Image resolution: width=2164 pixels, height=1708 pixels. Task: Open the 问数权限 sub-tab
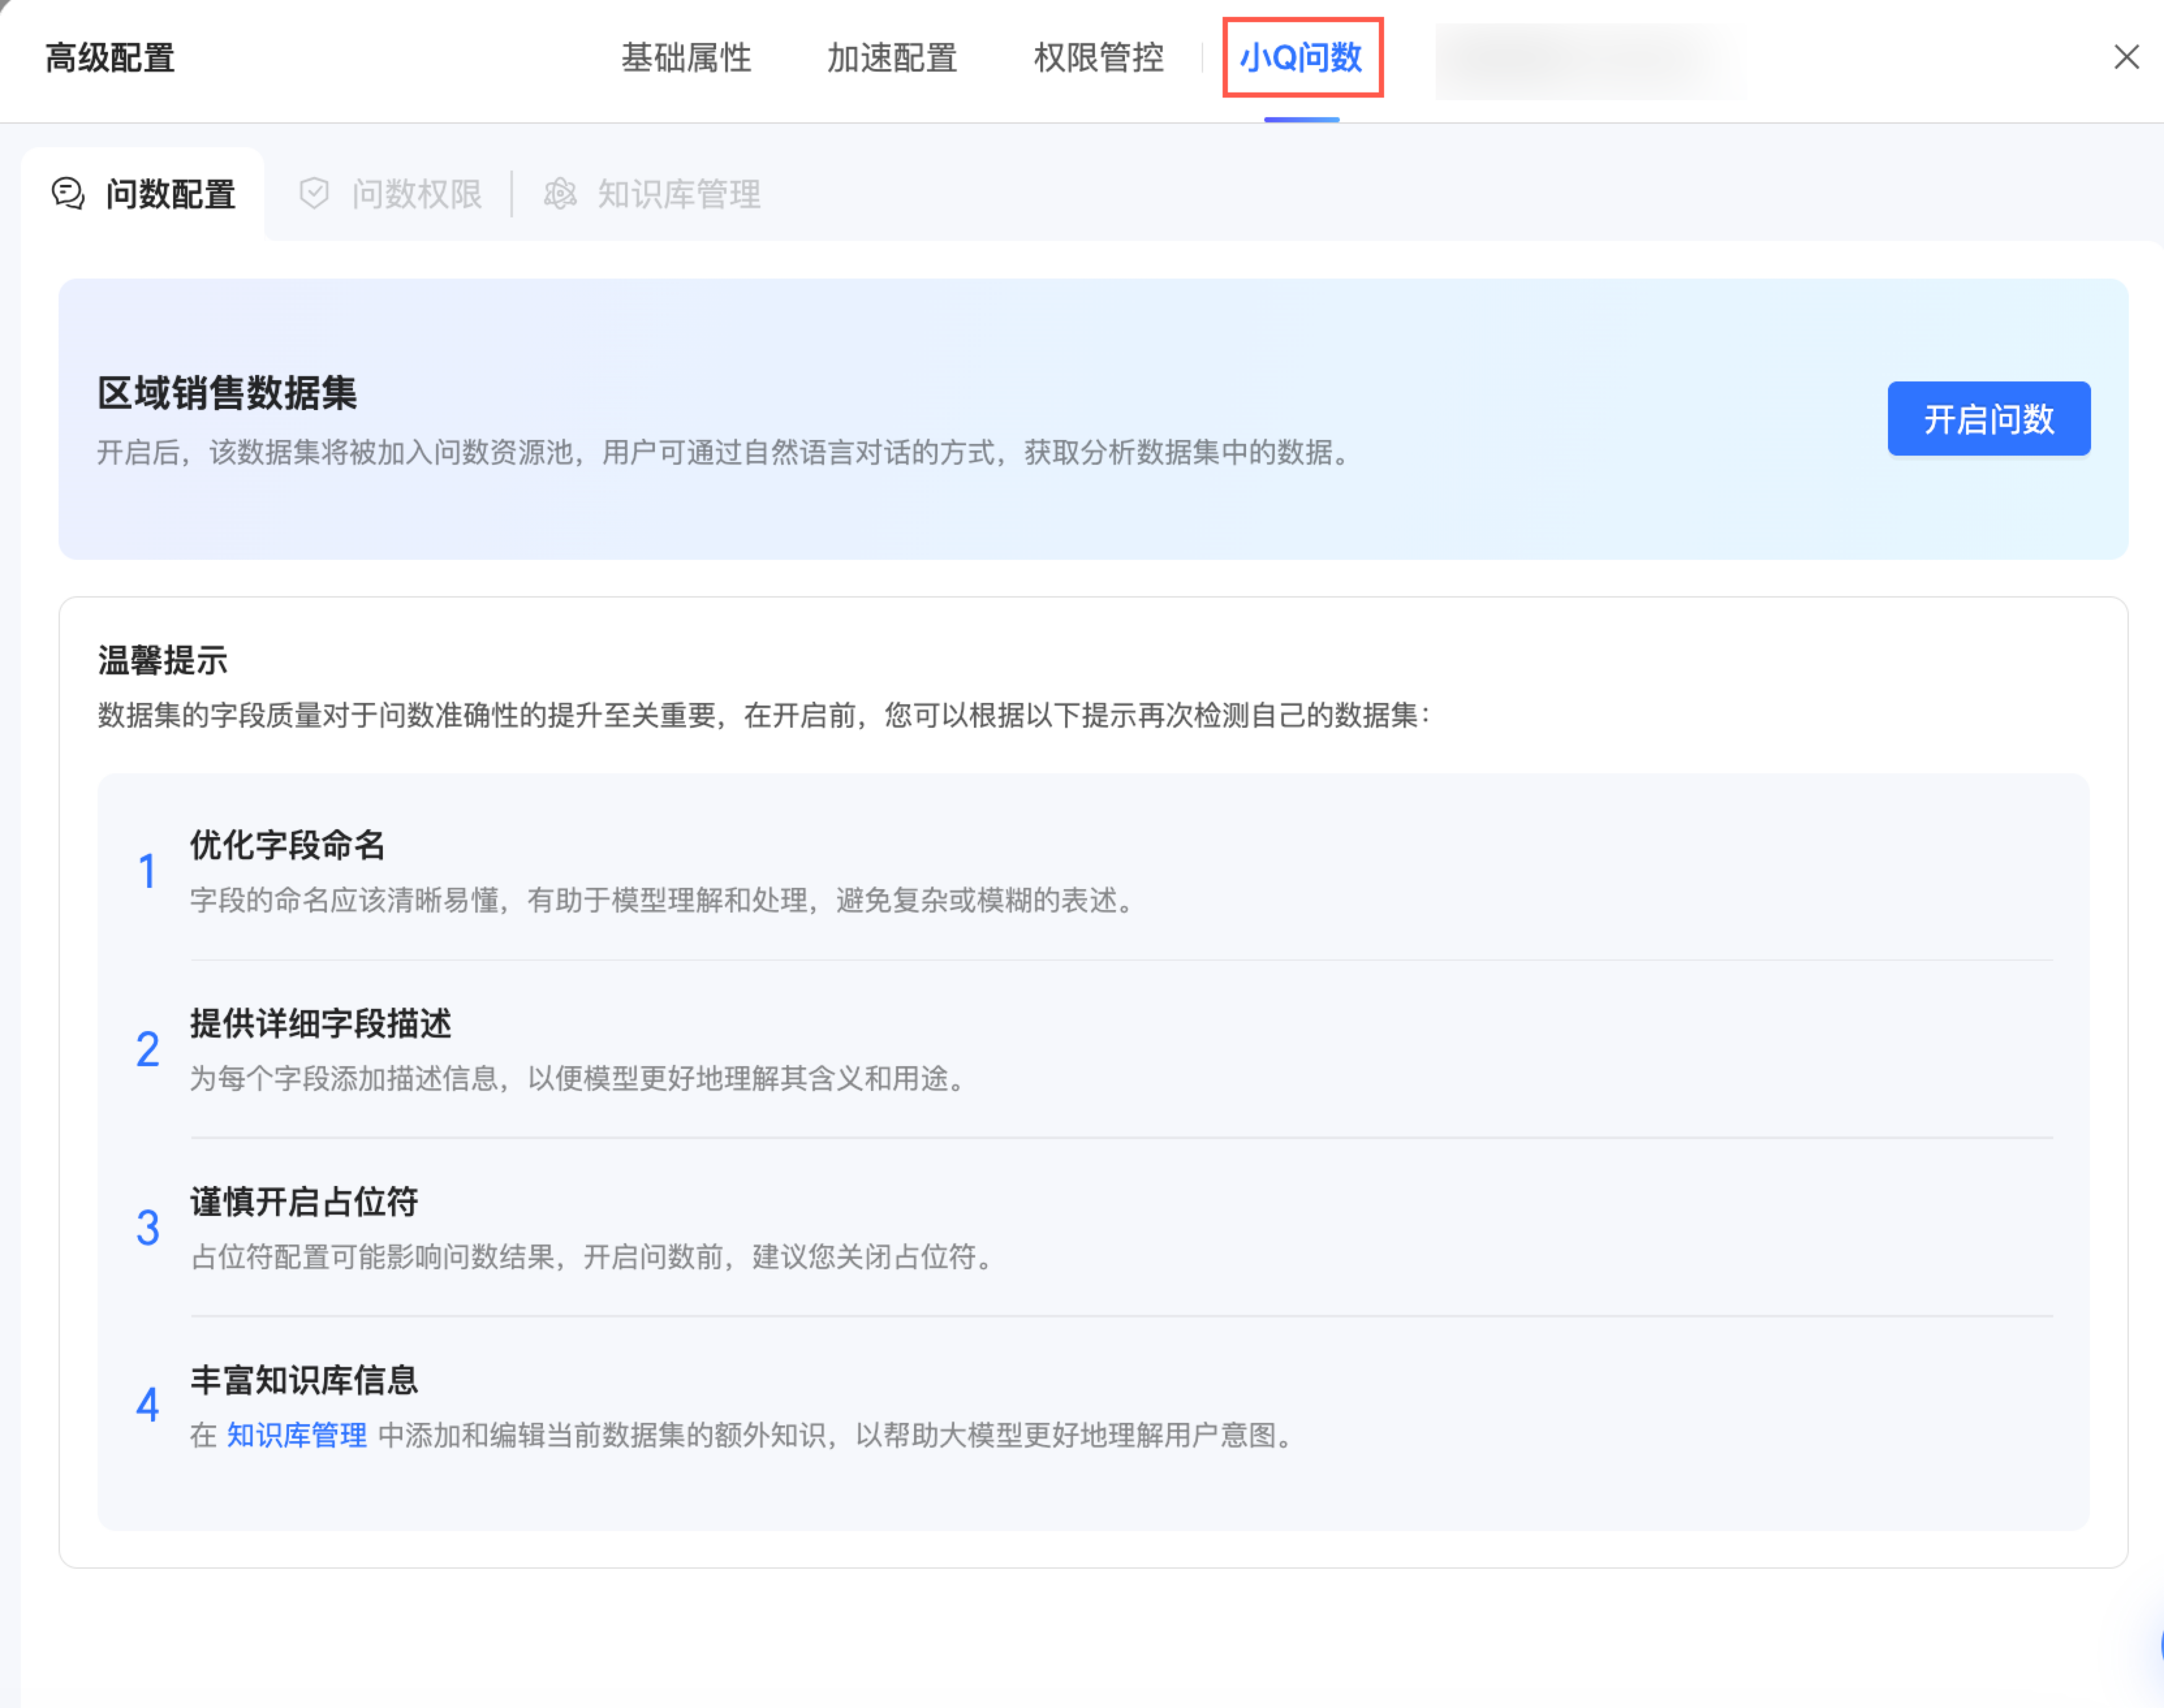pos(417,194)
